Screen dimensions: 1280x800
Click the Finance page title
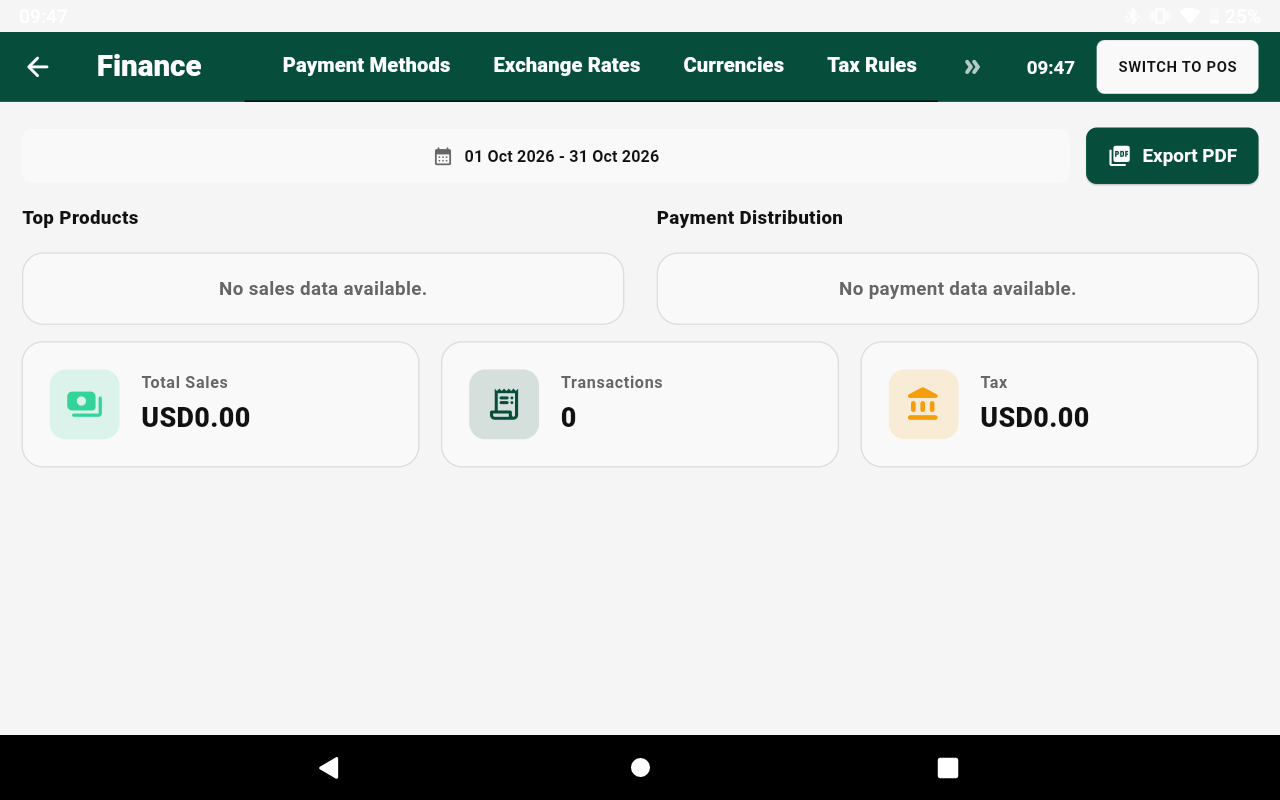coord(149,66)
